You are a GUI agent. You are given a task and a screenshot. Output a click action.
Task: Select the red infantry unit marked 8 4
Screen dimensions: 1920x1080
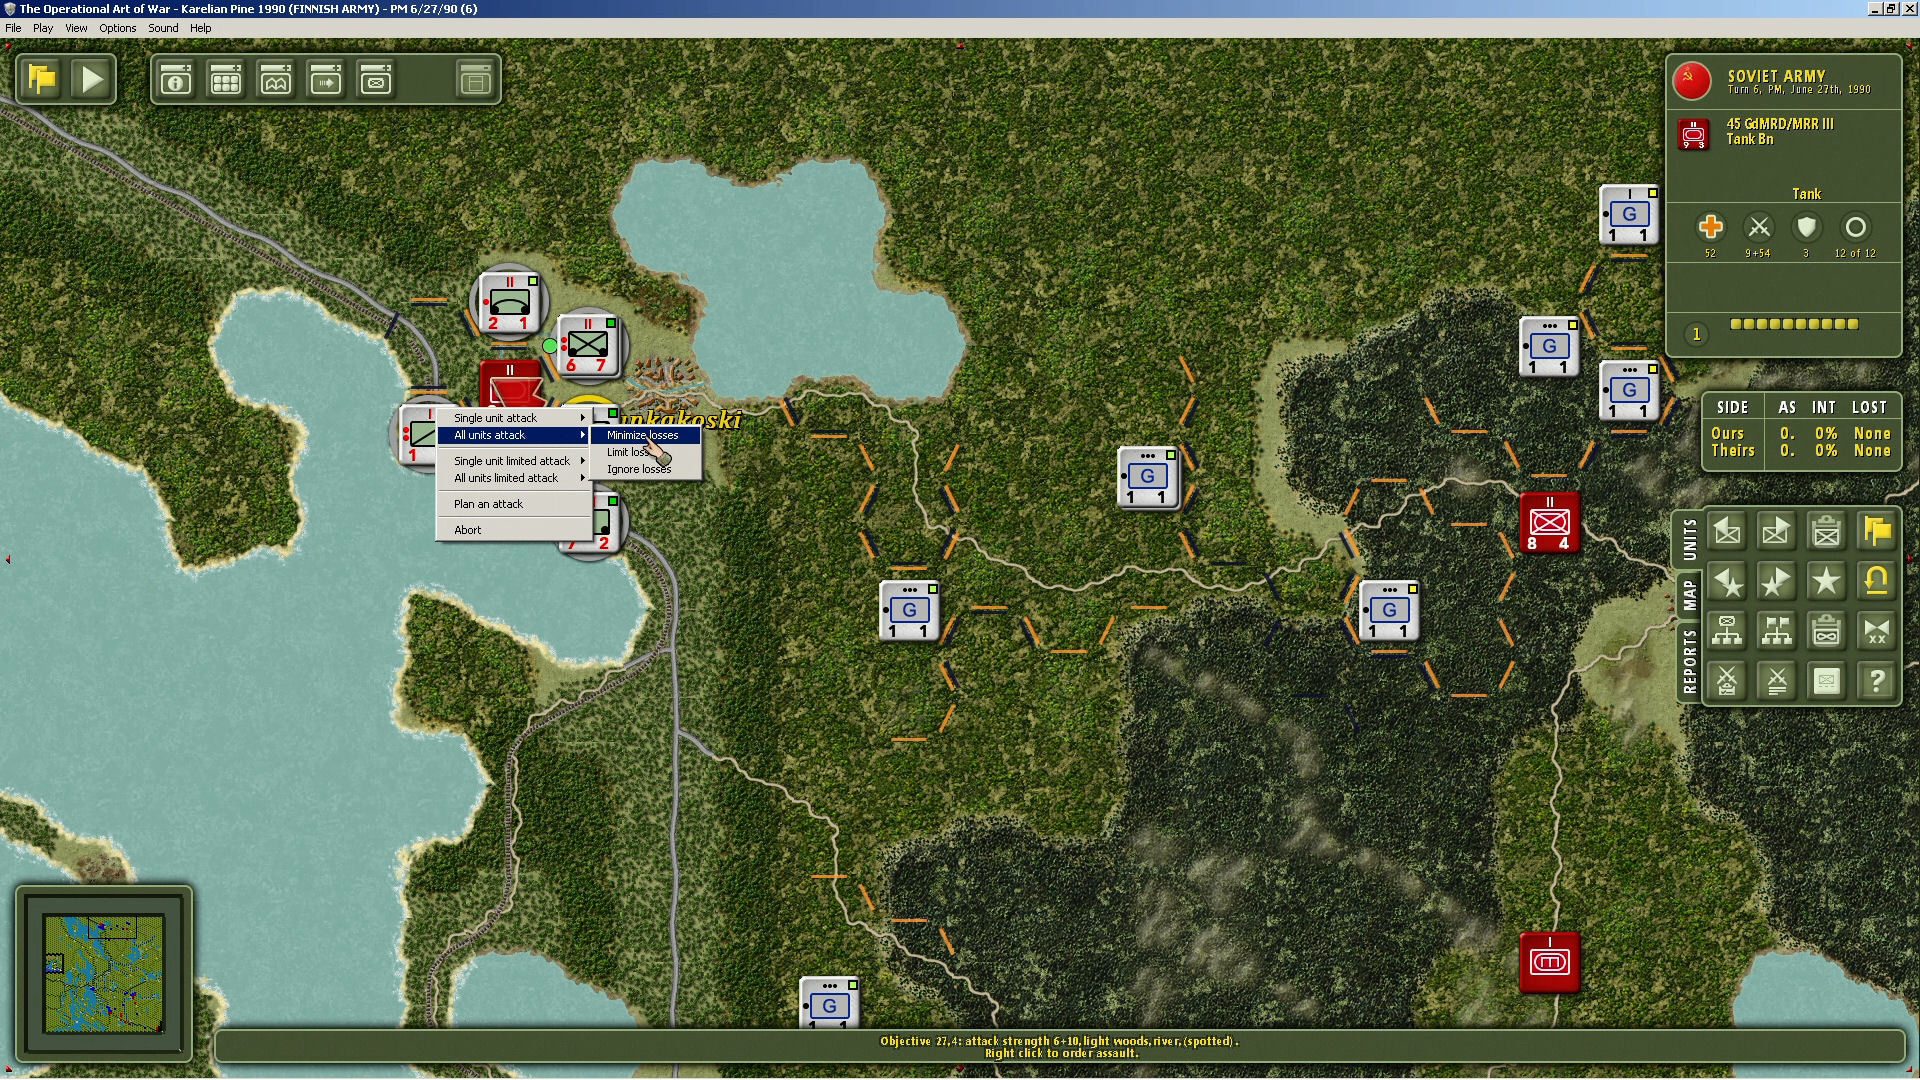(1549, 522)
